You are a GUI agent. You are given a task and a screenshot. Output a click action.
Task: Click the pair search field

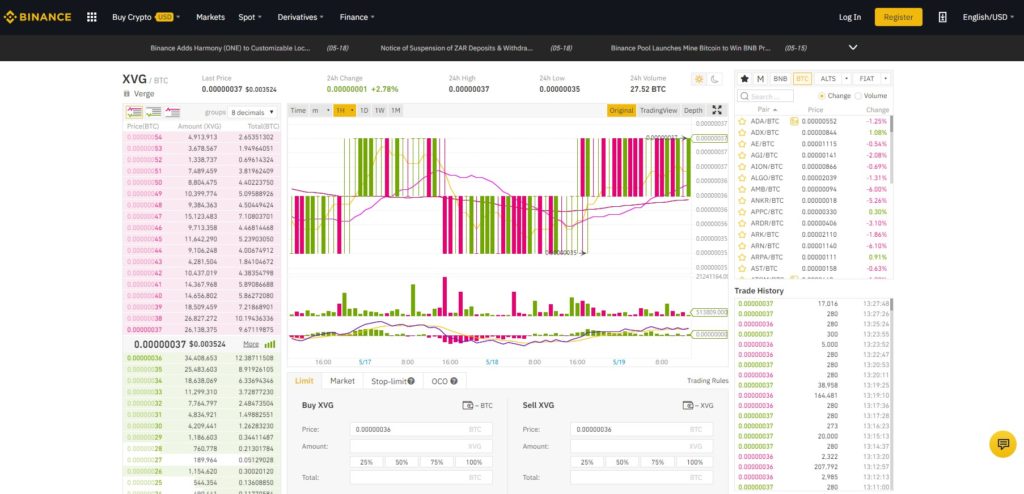coord(765,96)
